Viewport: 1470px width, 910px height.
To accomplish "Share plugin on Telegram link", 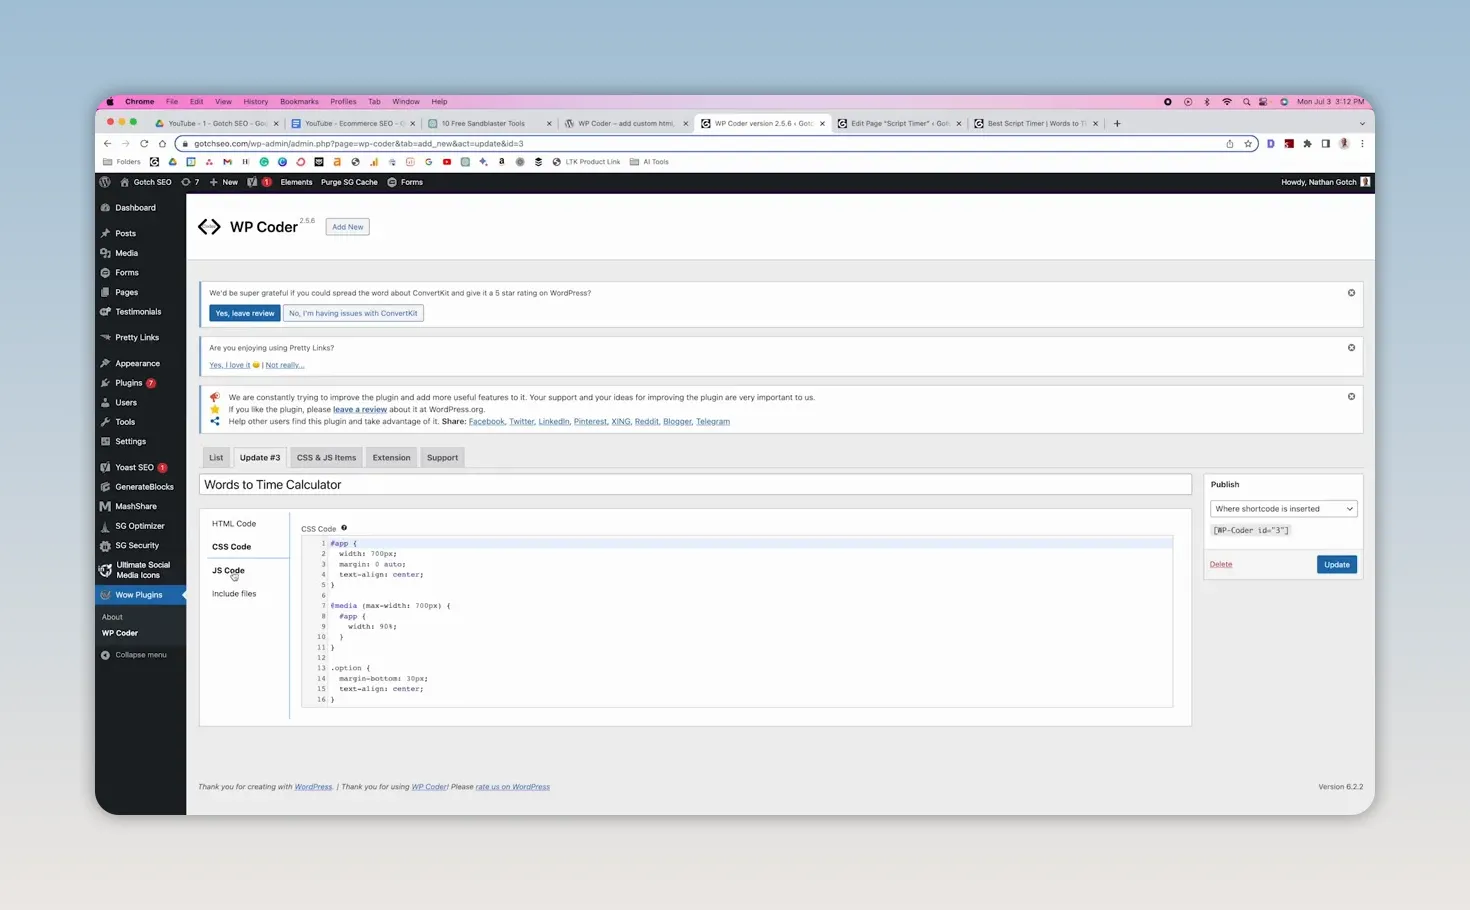I will point(713,421).
